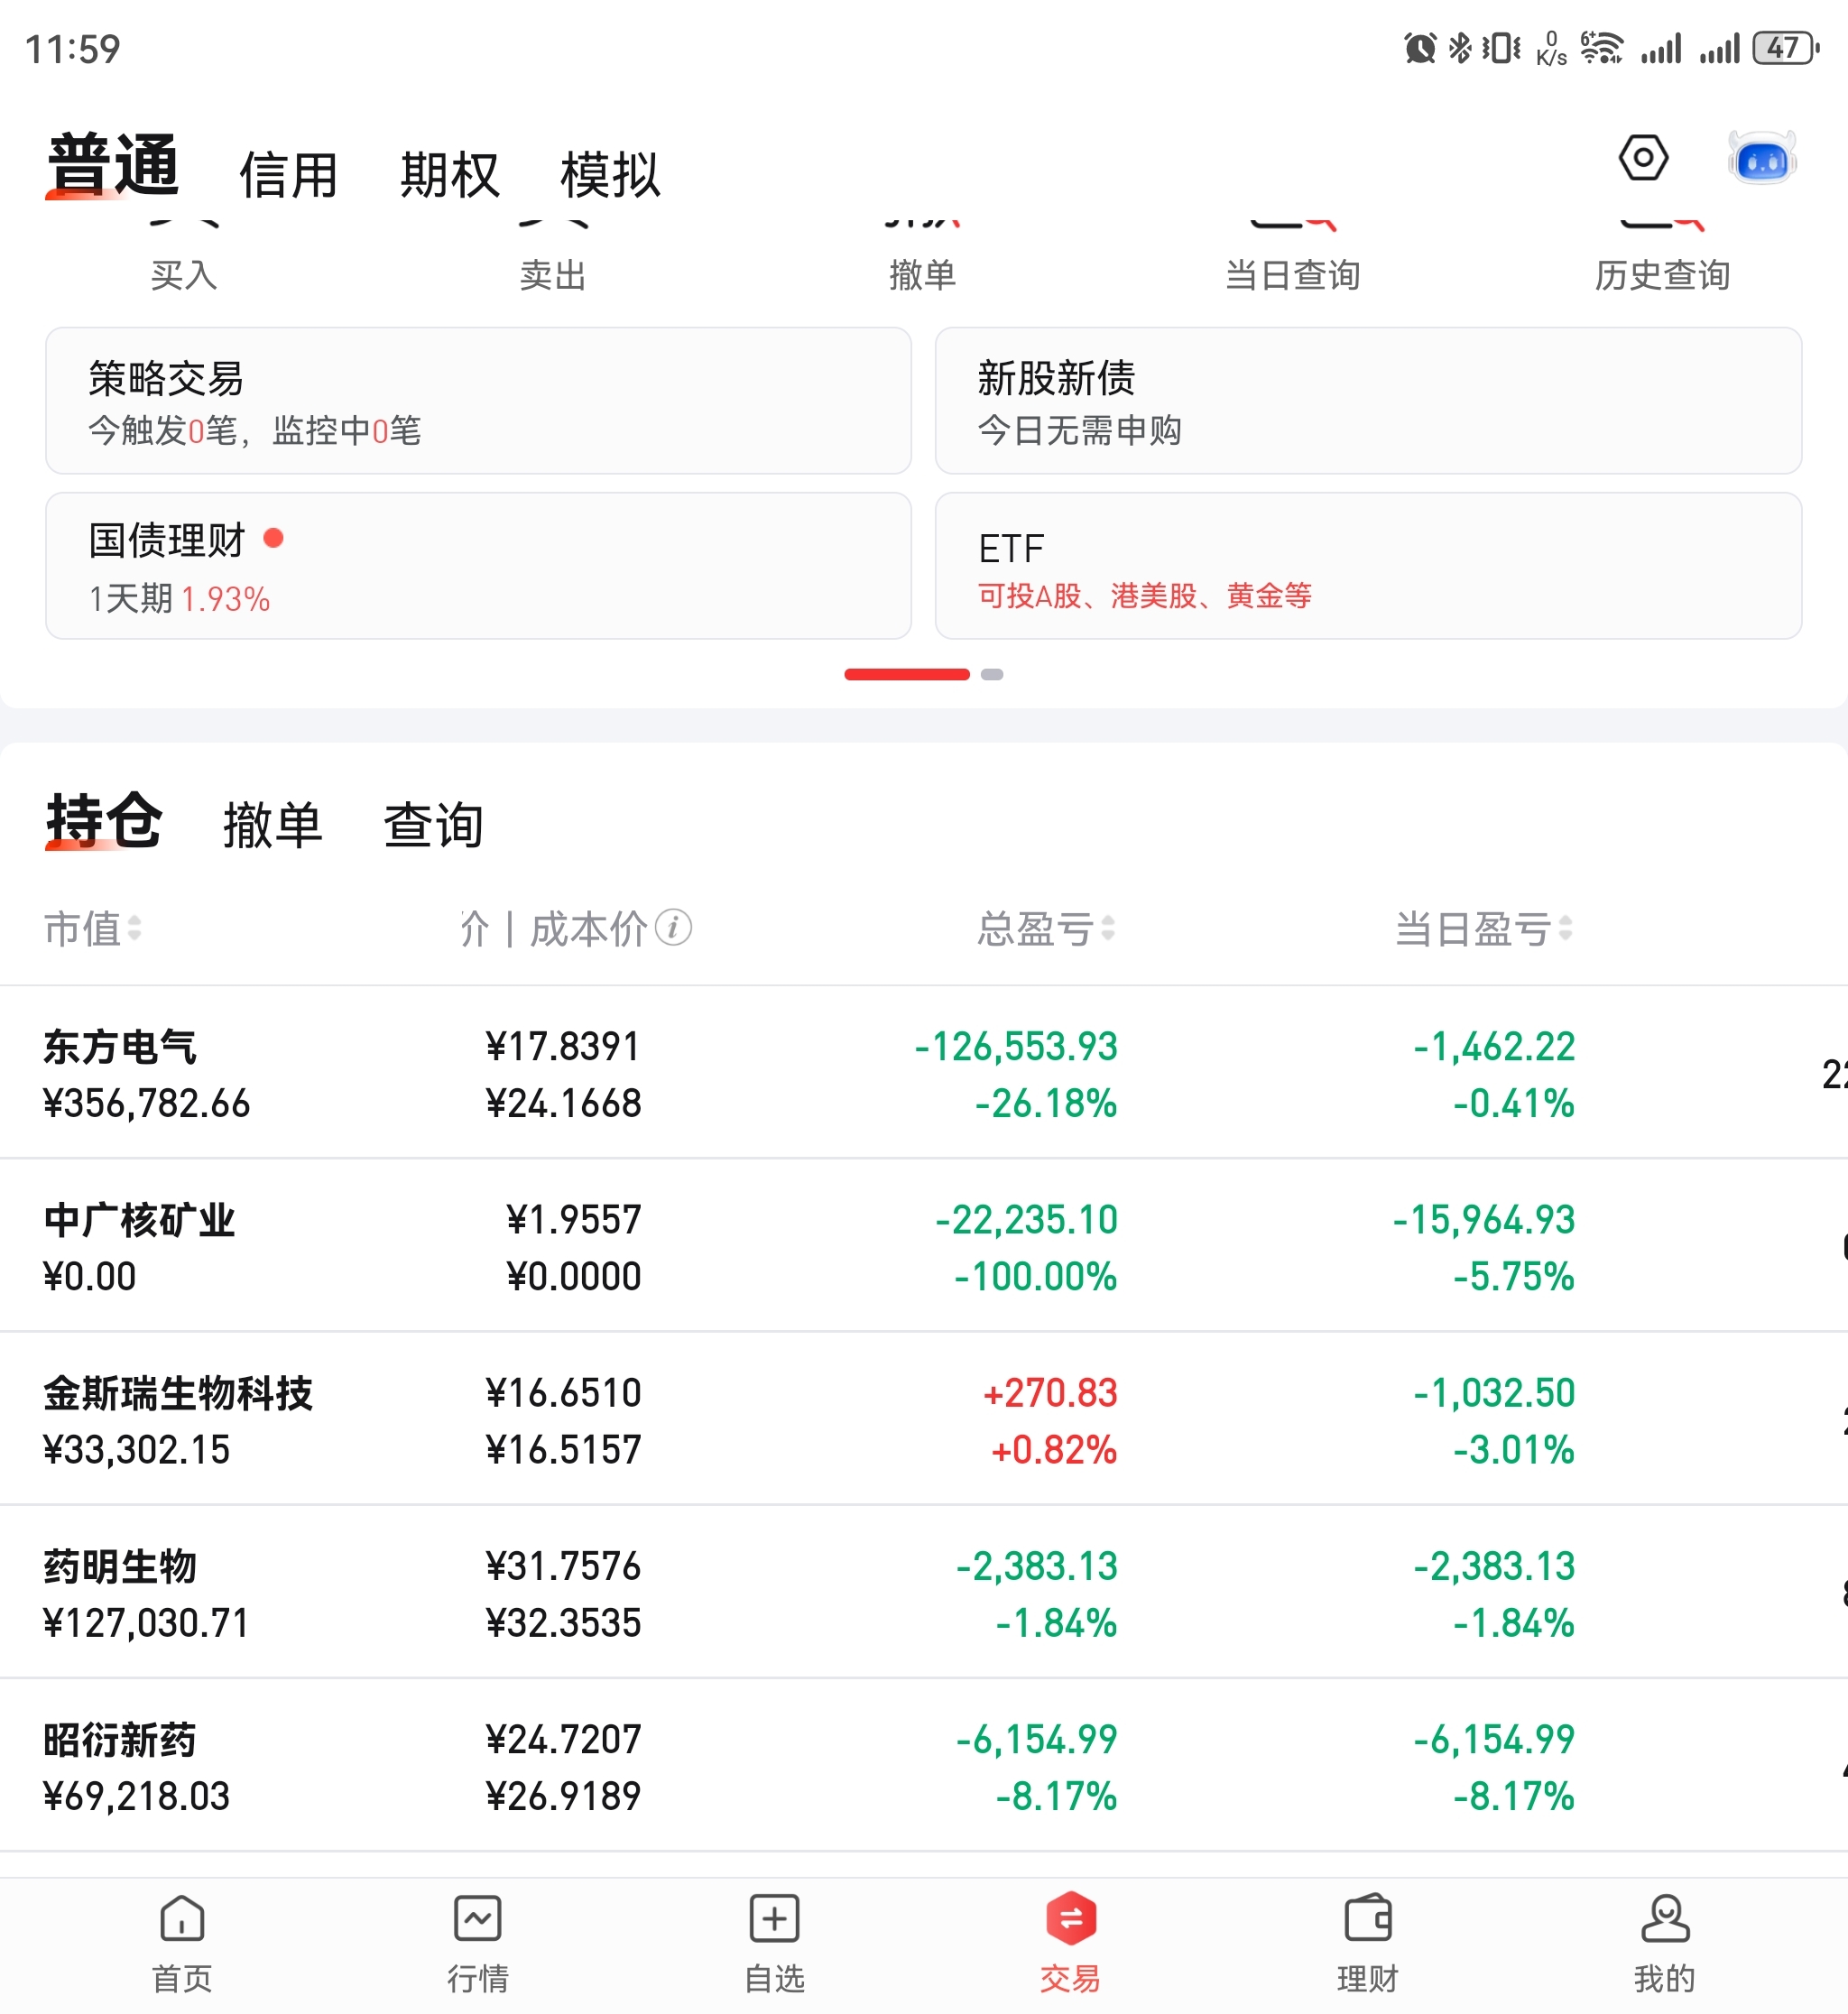The width and height of the screenshot is (1848, 2014).
Task: Open the 昭衍新药 holding row
Action: click(x=924, y=1766)
